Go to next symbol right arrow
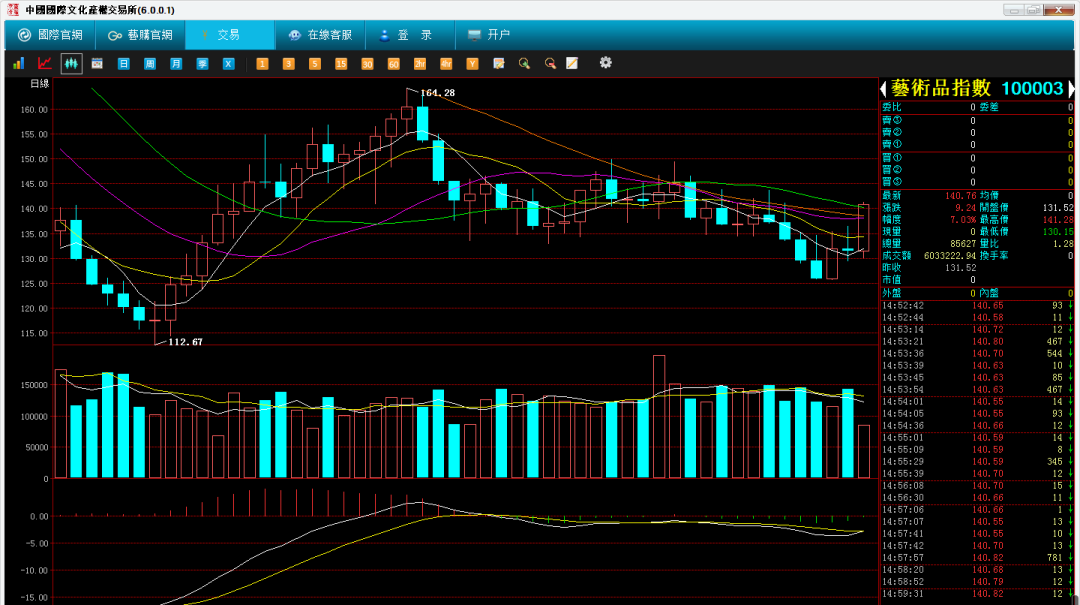The width and height of the screenshot is (1080, 605). pyautogui.click(x=1071, y=88)
